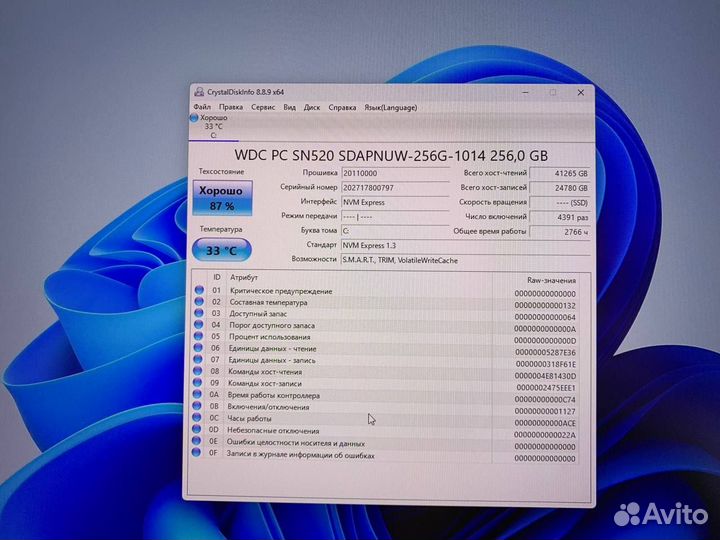Open the Сервис menu
The width and height of the screenshot is (720, 540).
pos(263,107)
